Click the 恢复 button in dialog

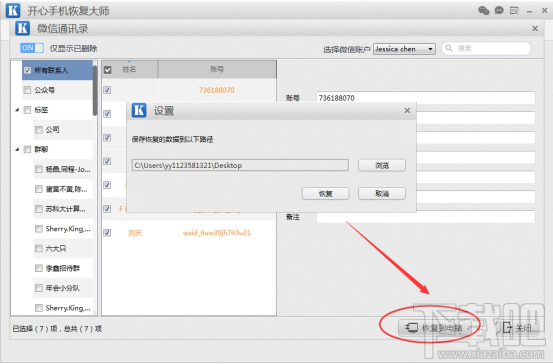[326, 193]
